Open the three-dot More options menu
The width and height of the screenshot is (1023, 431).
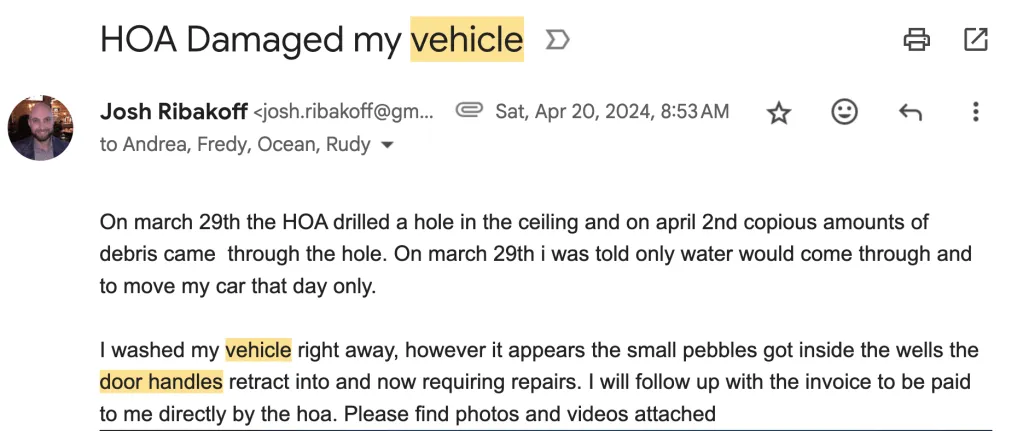(975, 112)
